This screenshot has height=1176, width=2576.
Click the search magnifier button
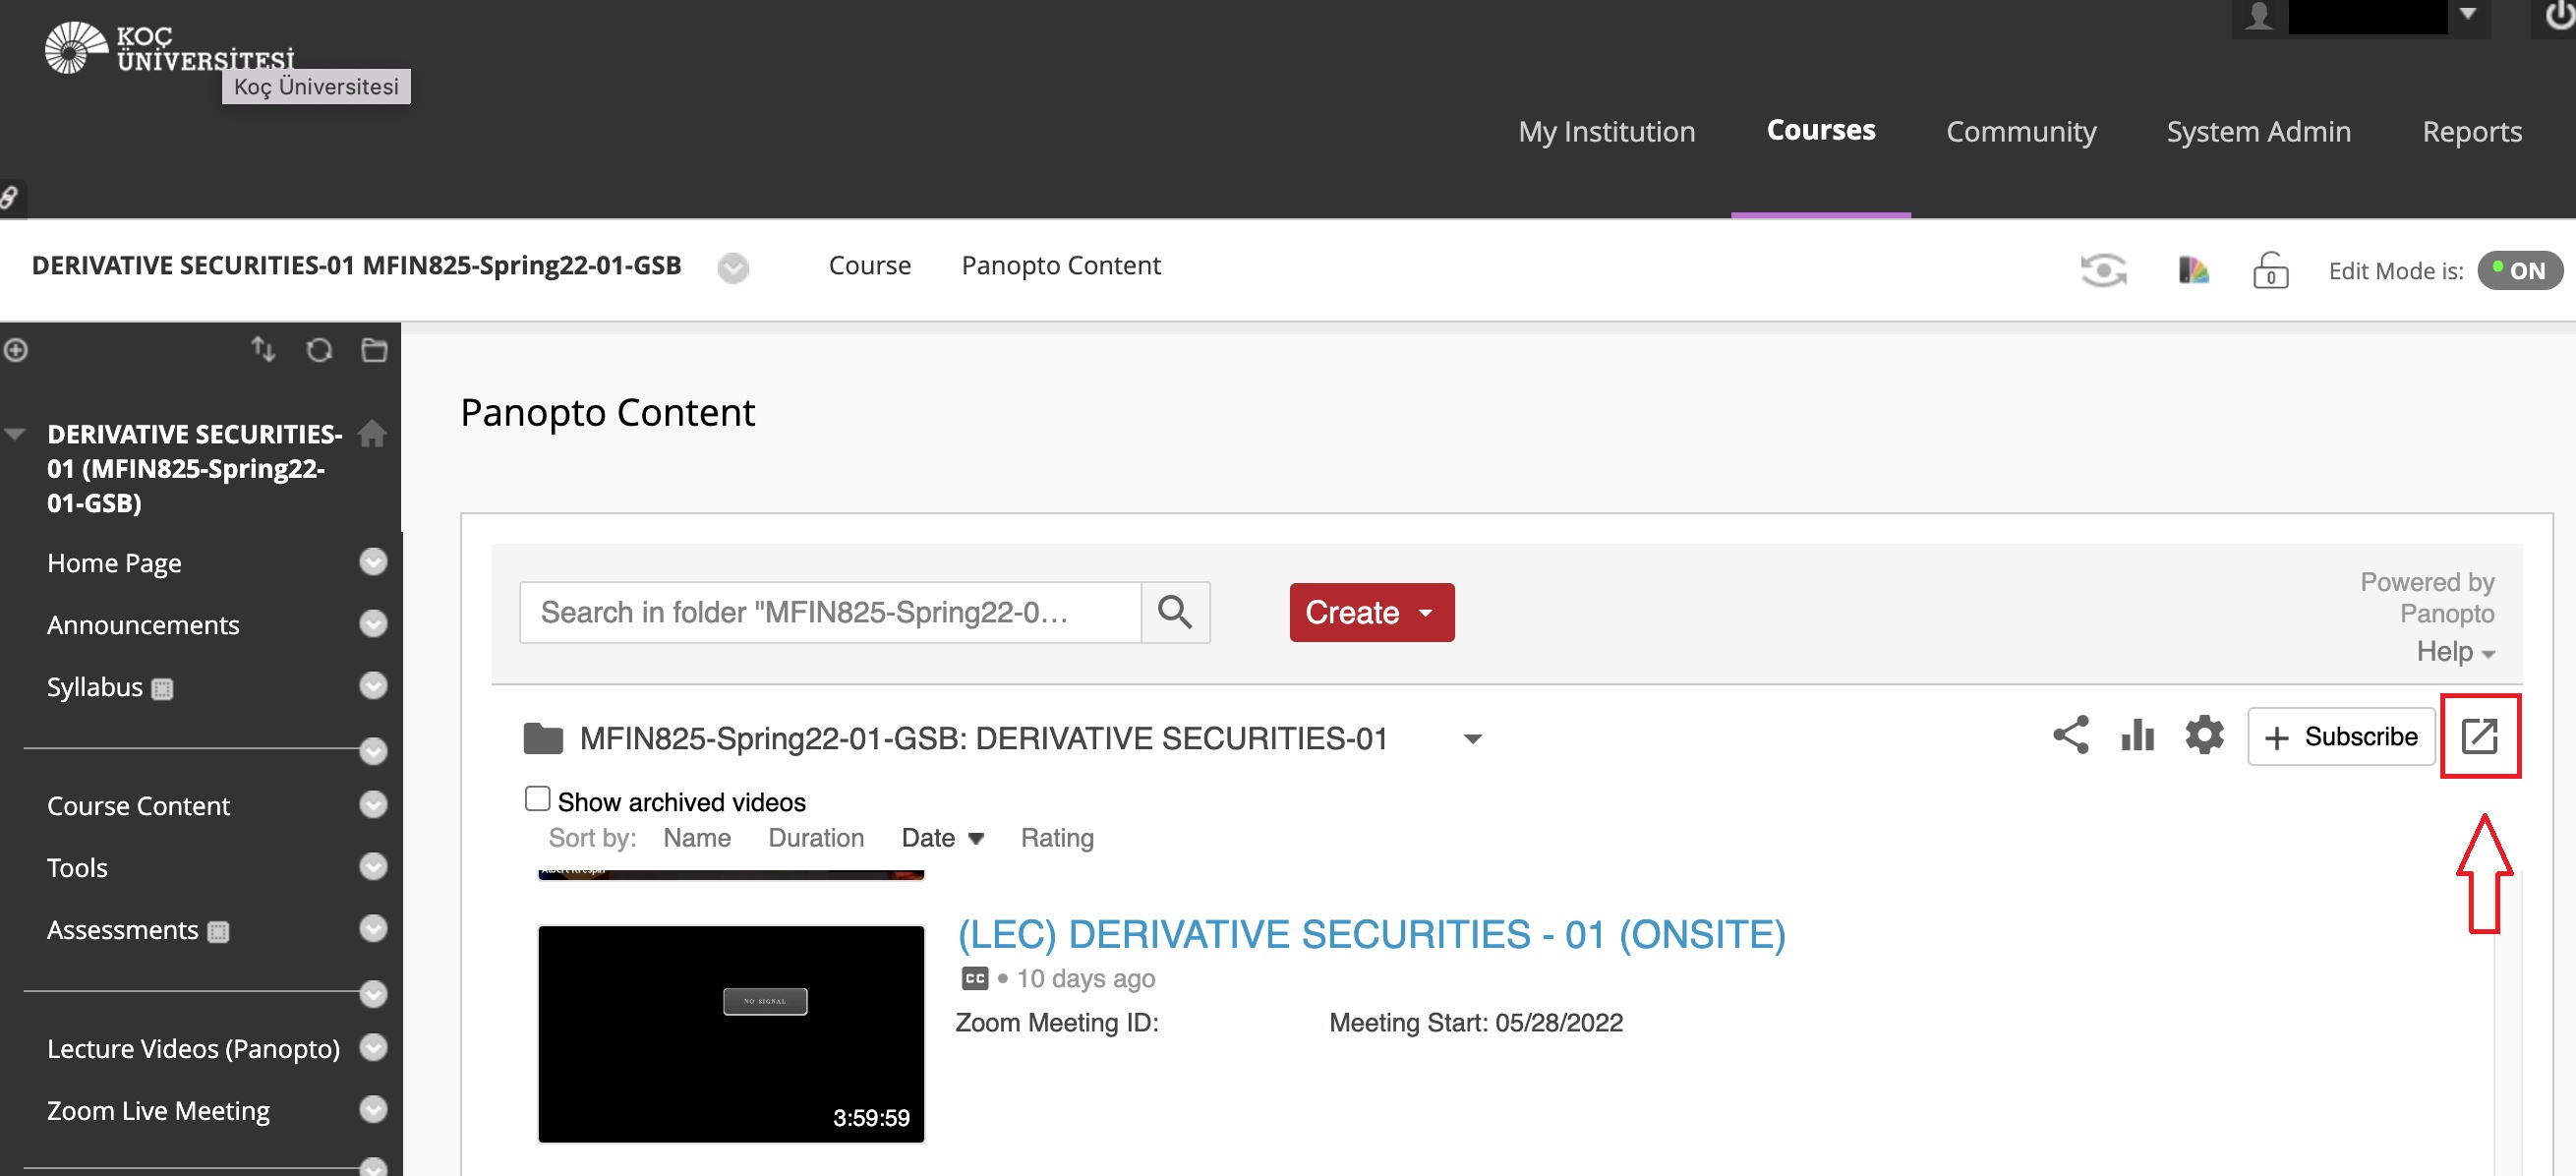click(x=1175, y=612)
